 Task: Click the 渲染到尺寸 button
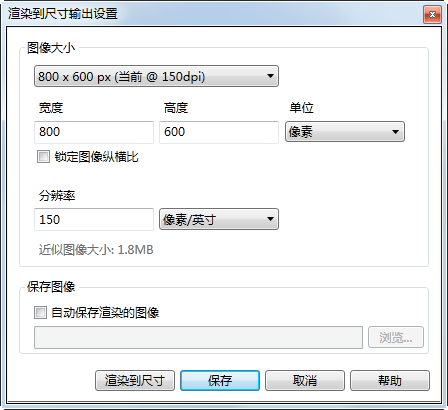135,380
